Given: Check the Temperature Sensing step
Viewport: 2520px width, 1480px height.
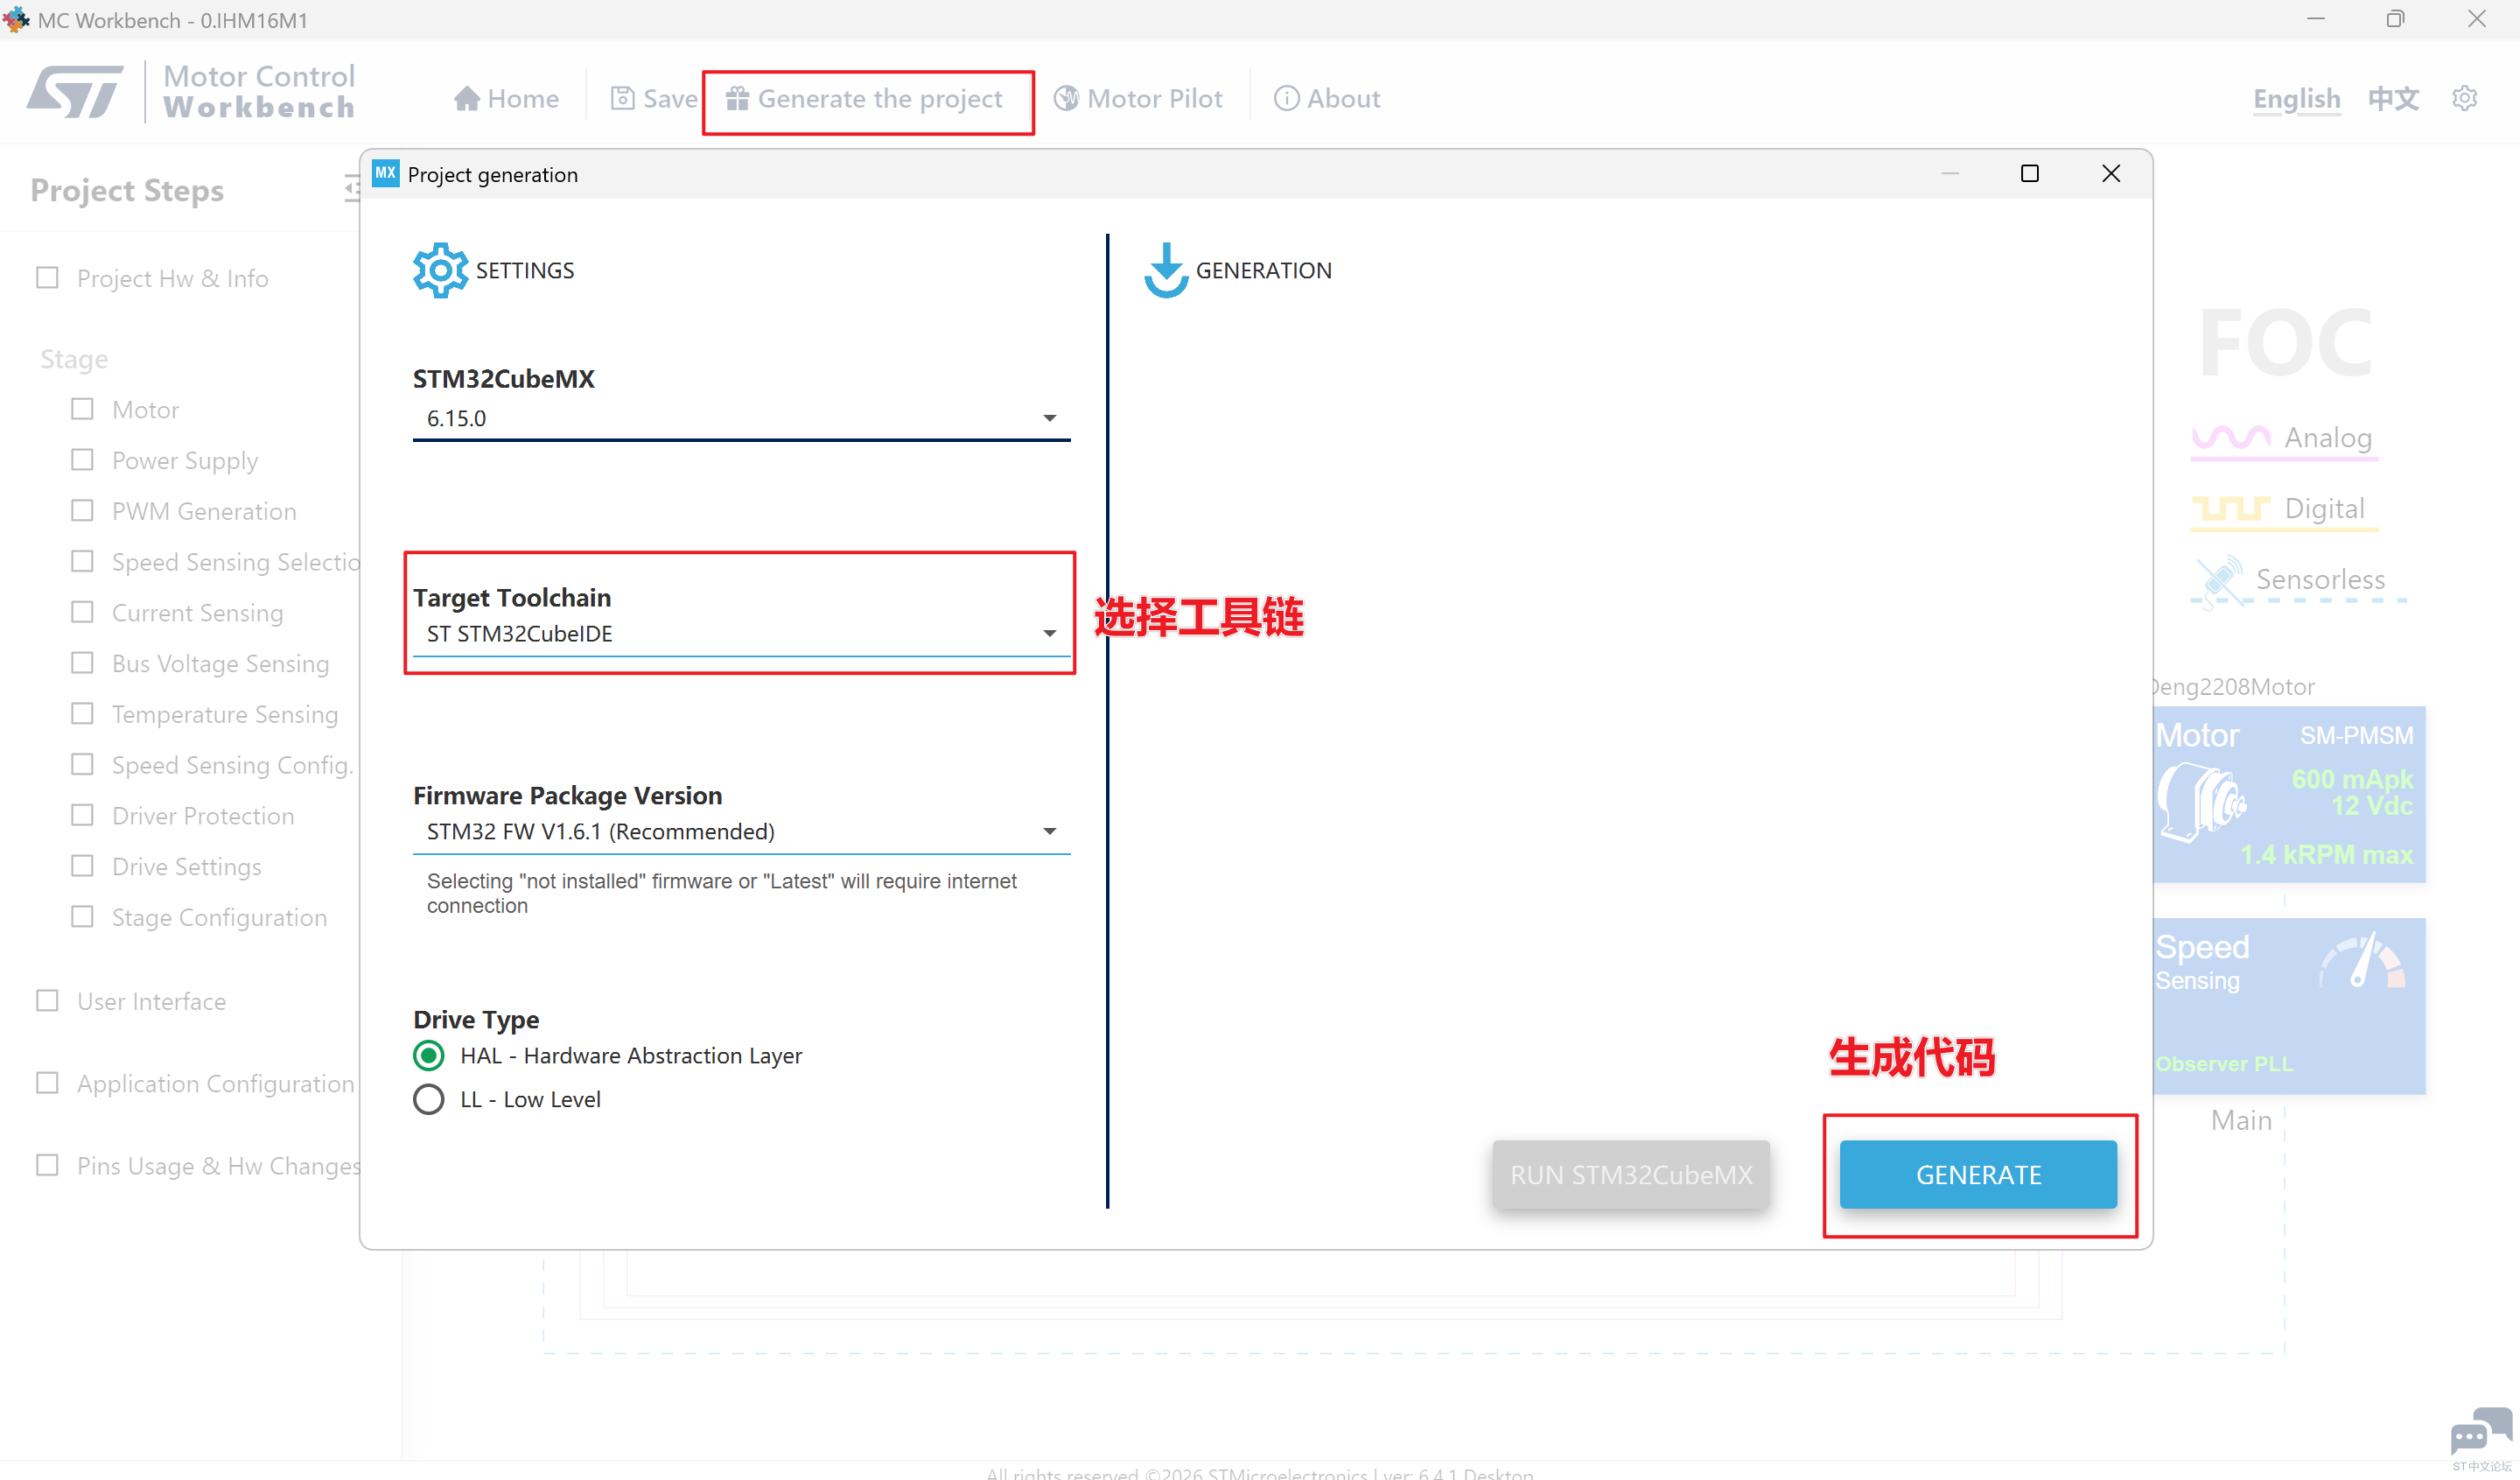Looking at the screenshot, I should point(82,713).
